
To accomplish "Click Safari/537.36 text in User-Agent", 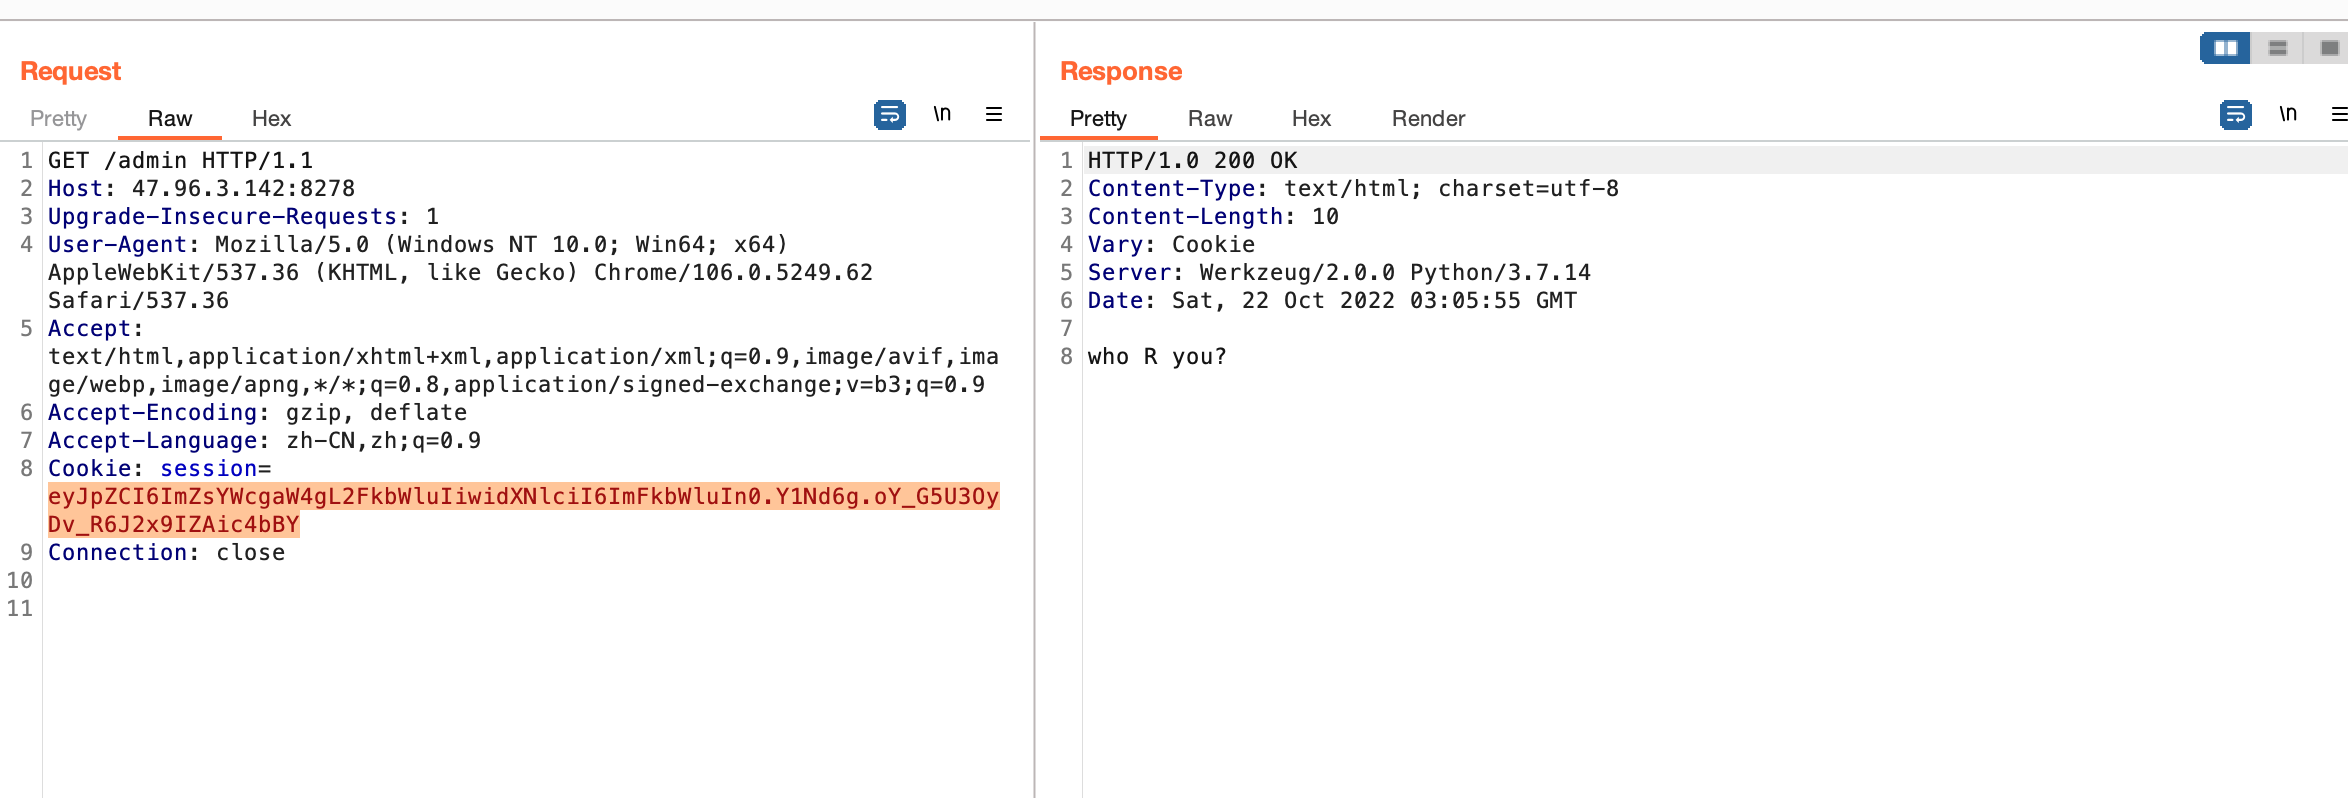I will pyautogui.click(x=138, y=300).
